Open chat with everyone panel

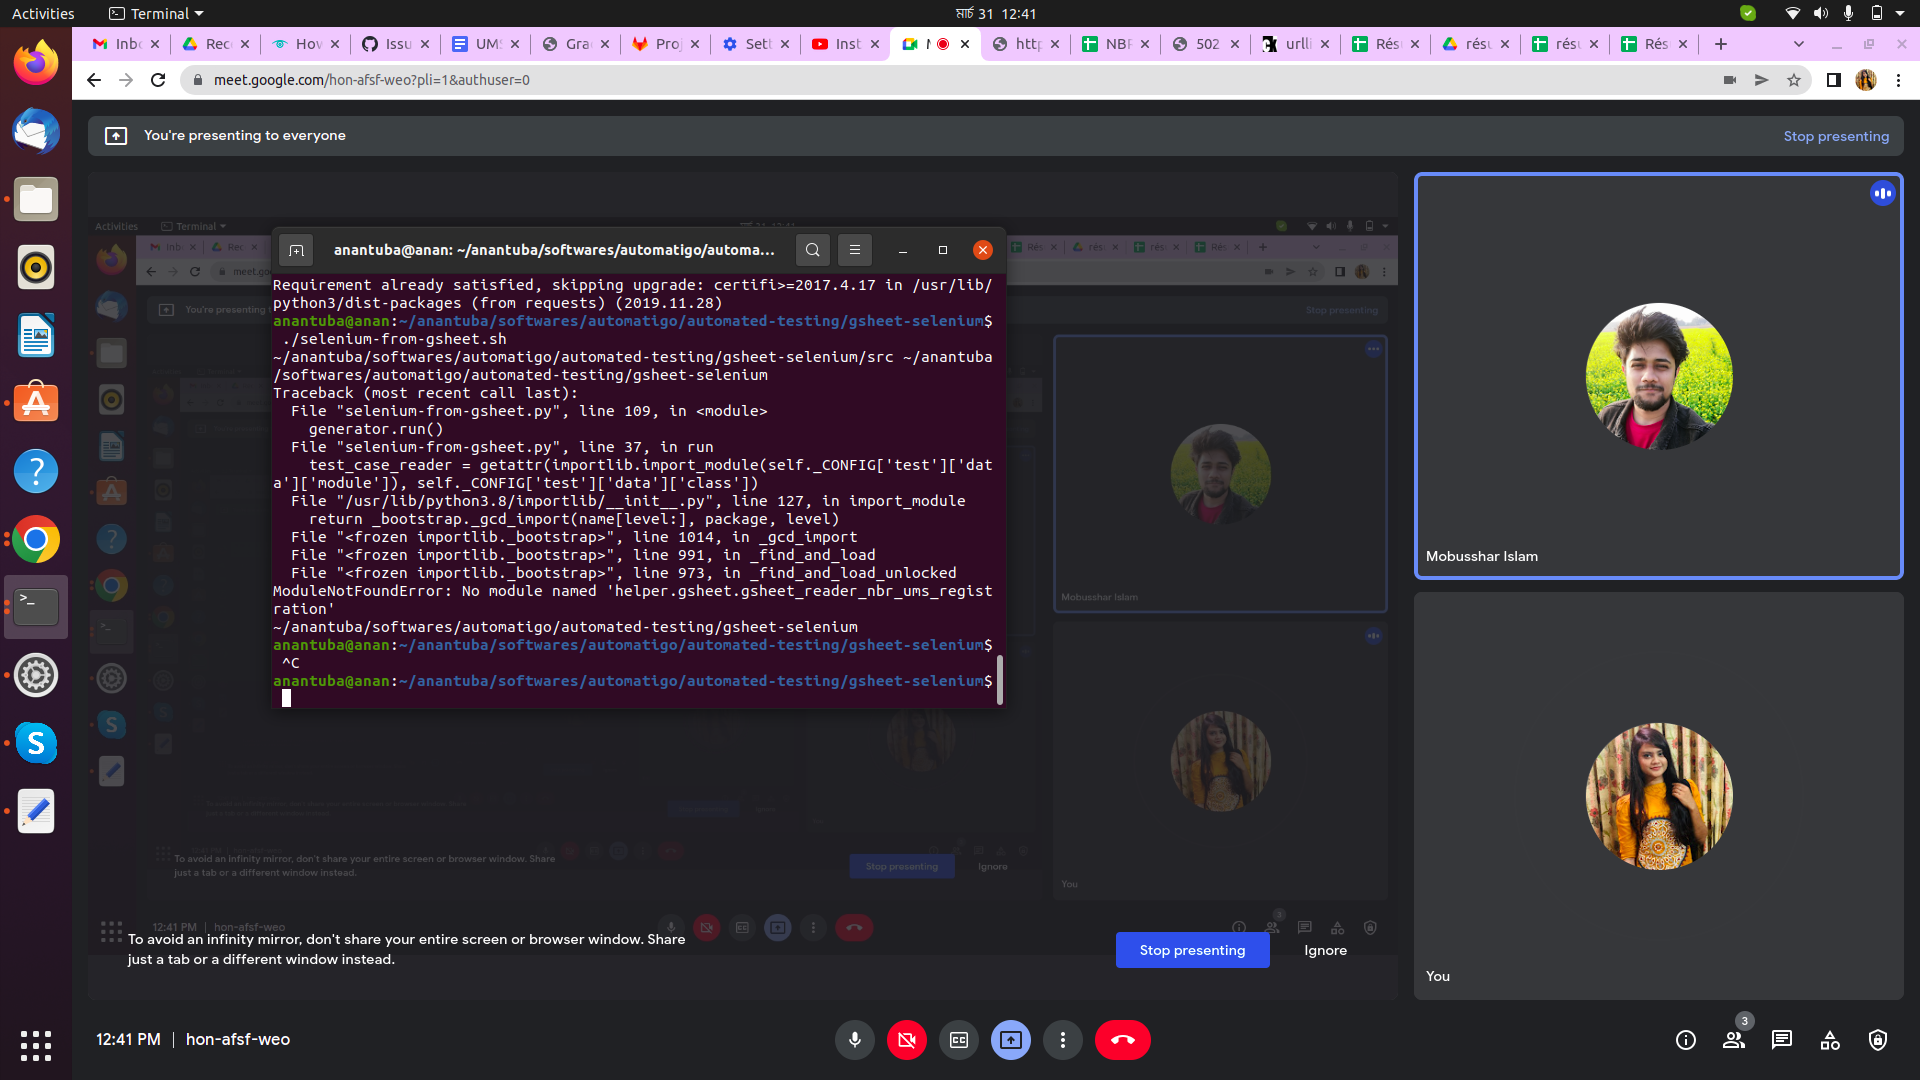(1782, 1040)
